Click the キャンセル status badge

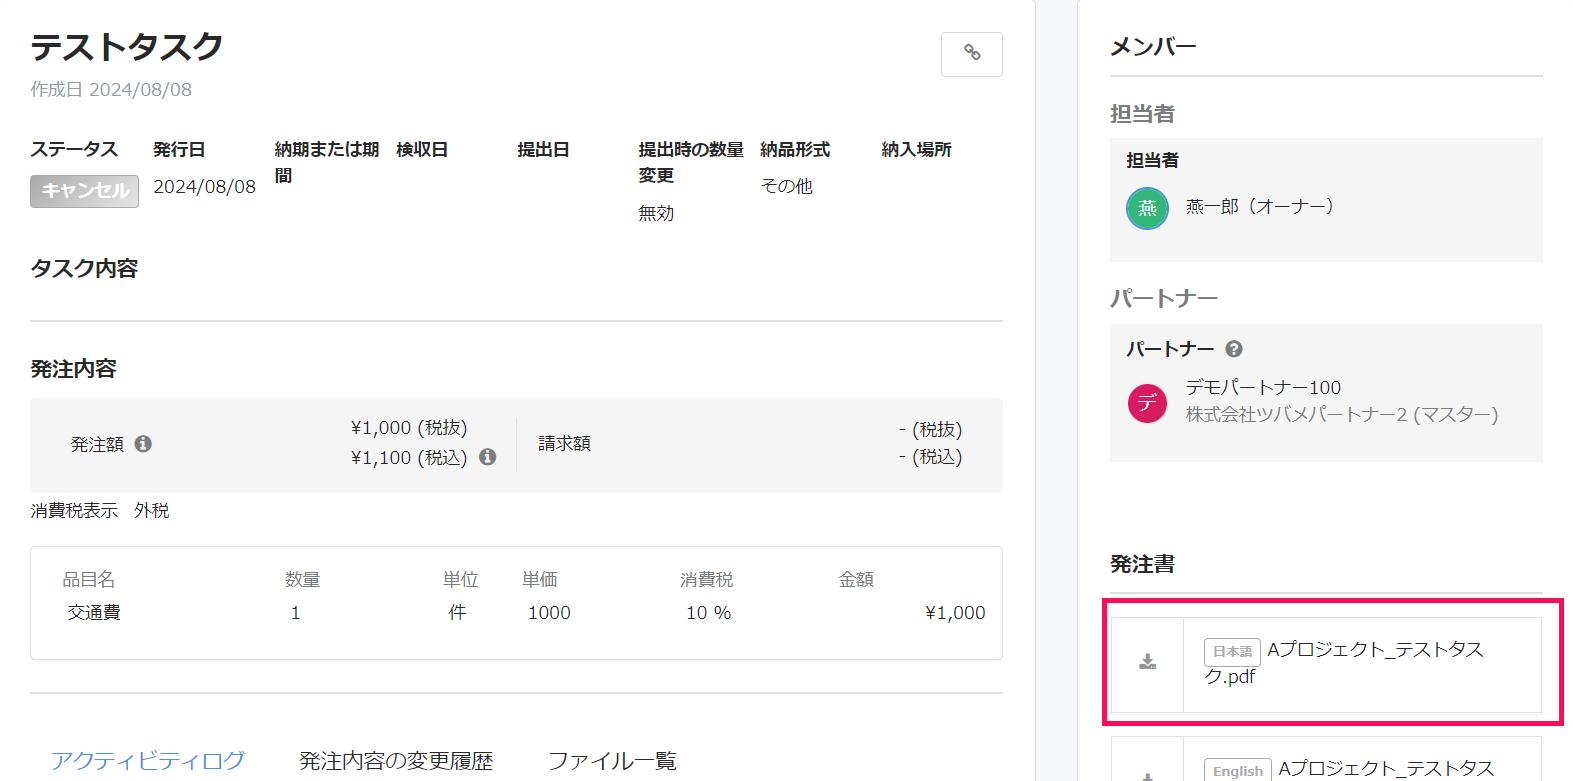point(84,191)
